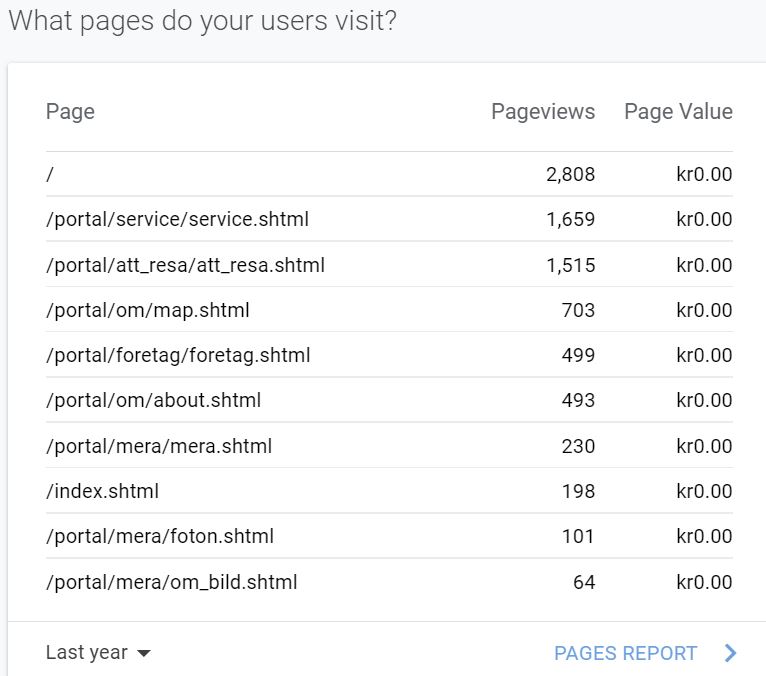
Task: Select /portal/mera/om_bild.shtml page row
Action: [389, 582]
